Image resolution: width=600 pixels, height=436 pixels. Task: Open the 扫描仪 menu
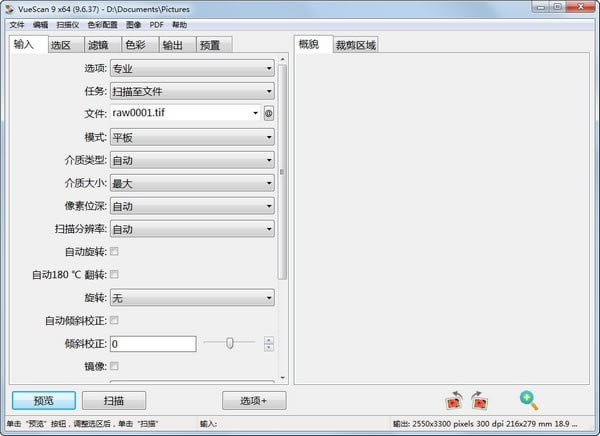click(x=70, y=24)
